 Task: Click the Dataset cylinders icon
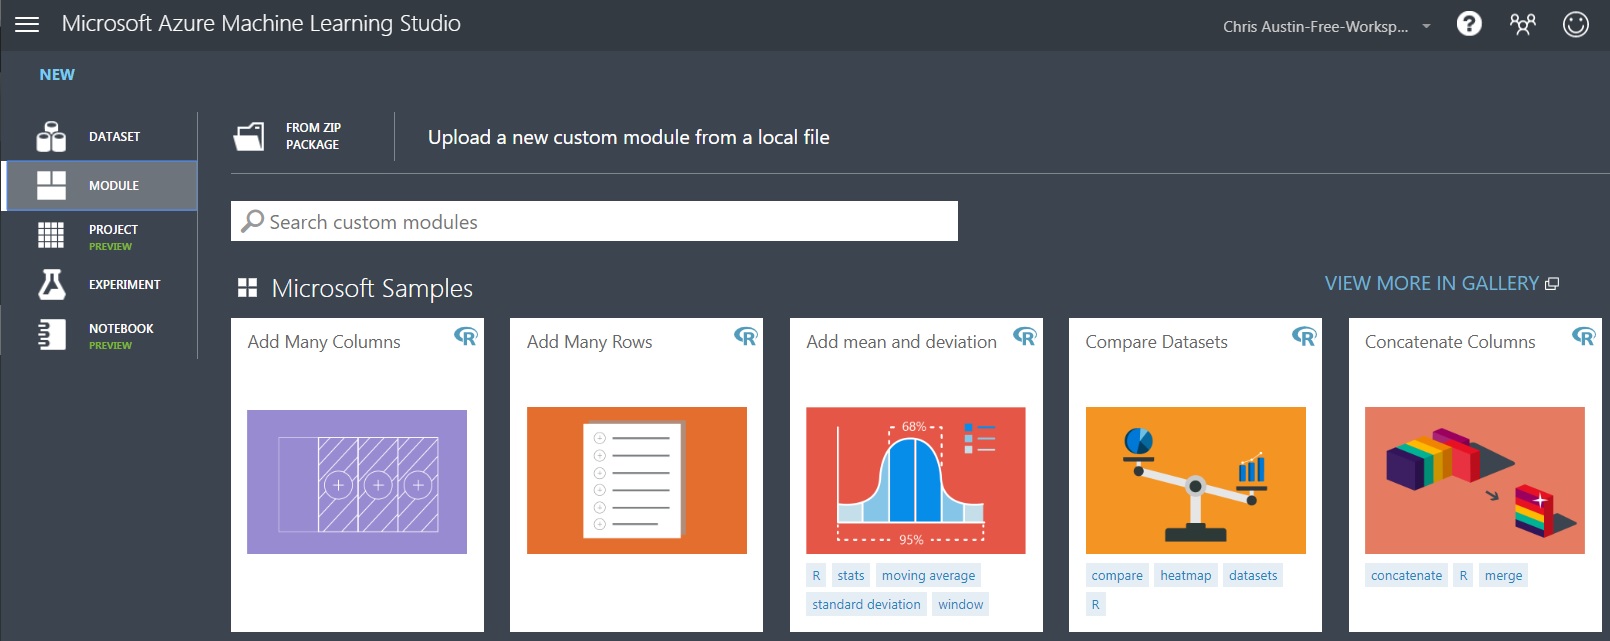pyautogui.click(x=51, y=137)
